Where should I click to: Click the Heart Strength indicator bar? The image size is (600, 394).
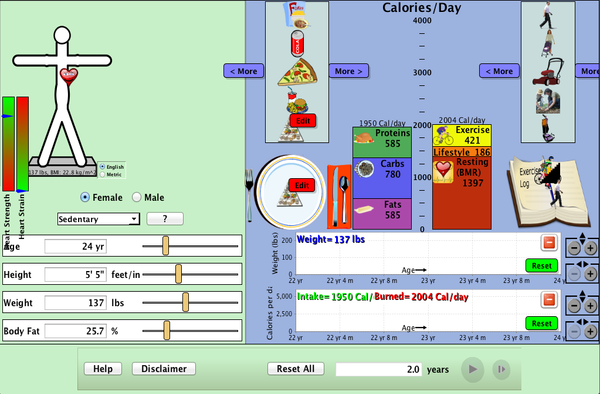coord(8,144)
